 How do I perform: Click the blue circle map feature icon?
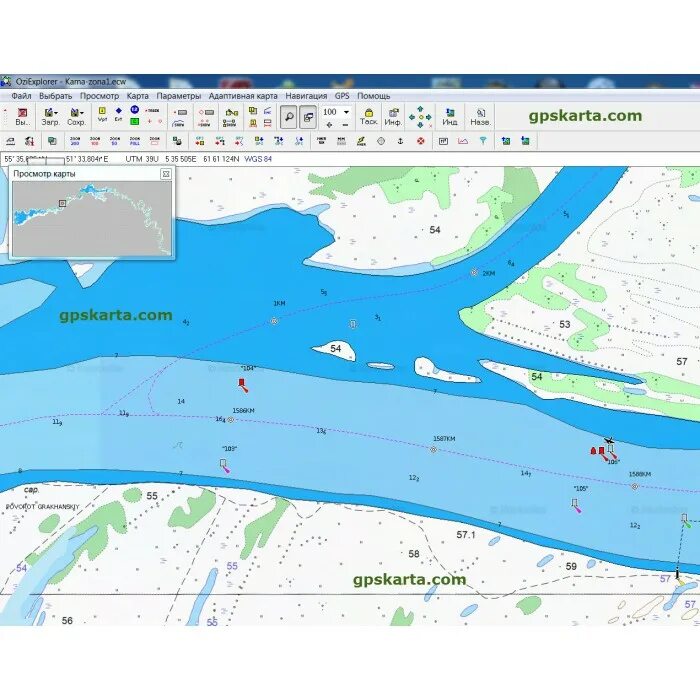point(134,110)
